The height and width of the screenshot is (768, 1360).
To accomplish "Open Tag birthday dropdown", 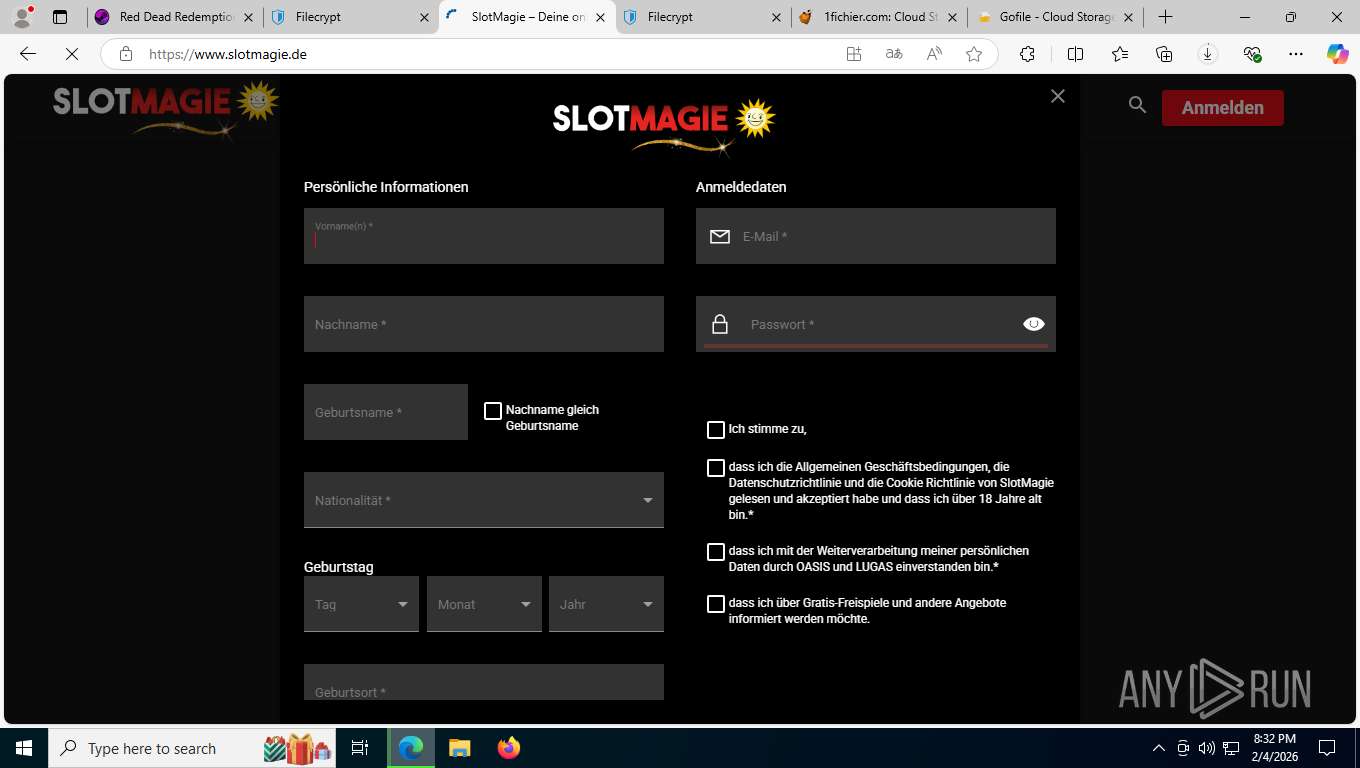I will pyautogui.click(x=361, y=604).
